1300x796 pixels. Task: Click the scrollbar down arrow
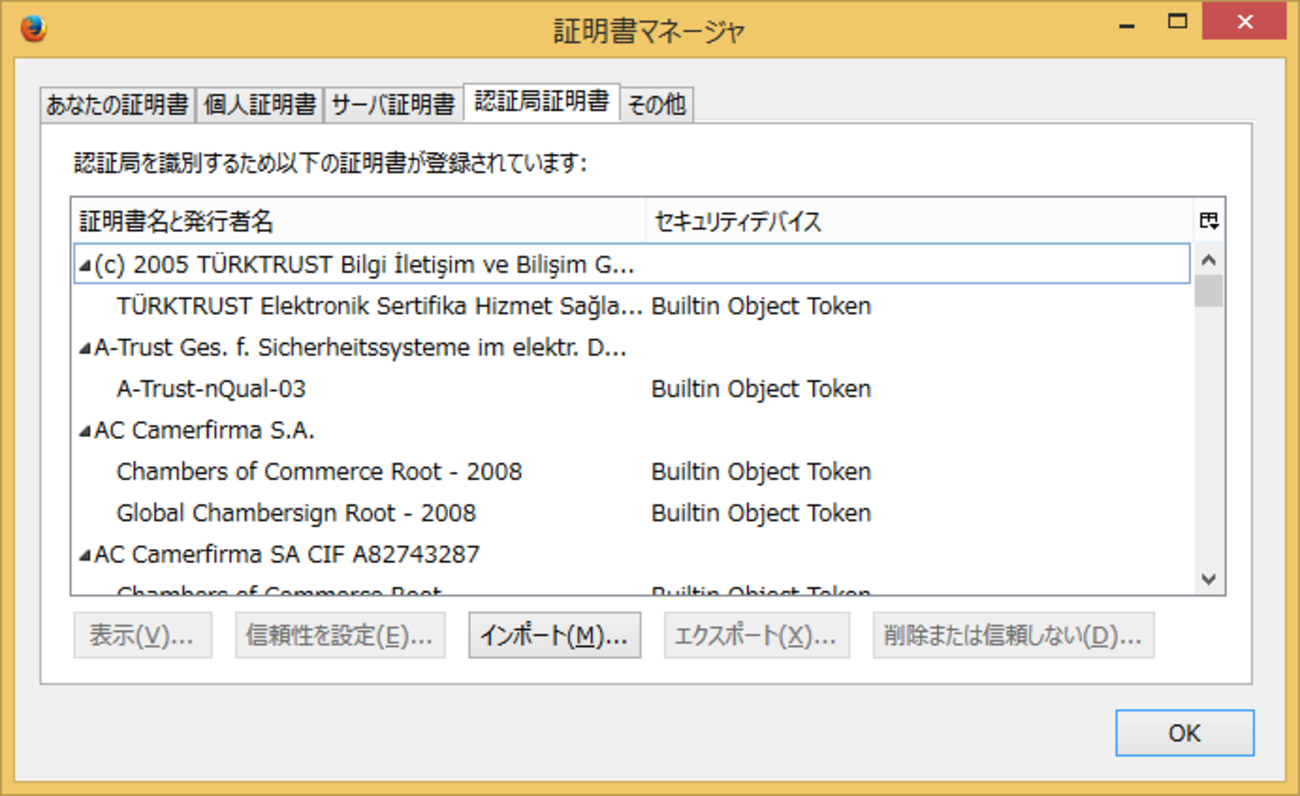(x=1208, y=579)
